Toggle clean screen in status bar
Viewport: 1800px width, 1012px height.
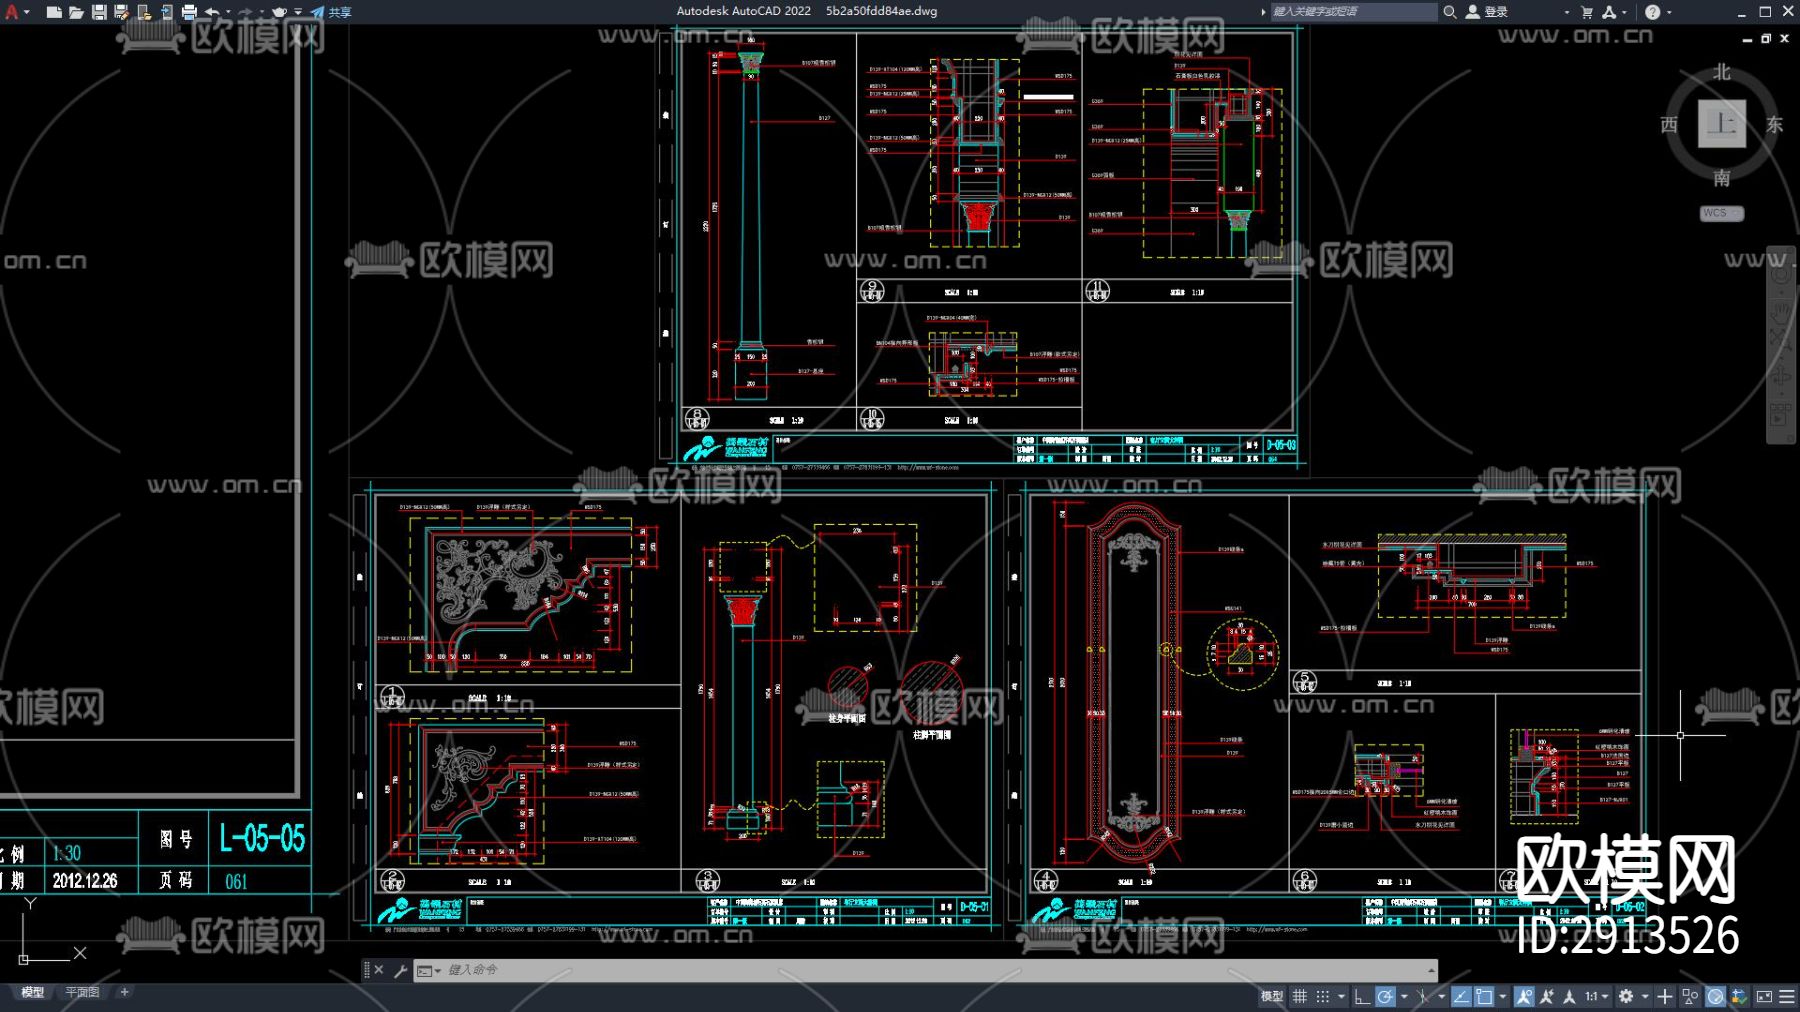pos(1764,997)
